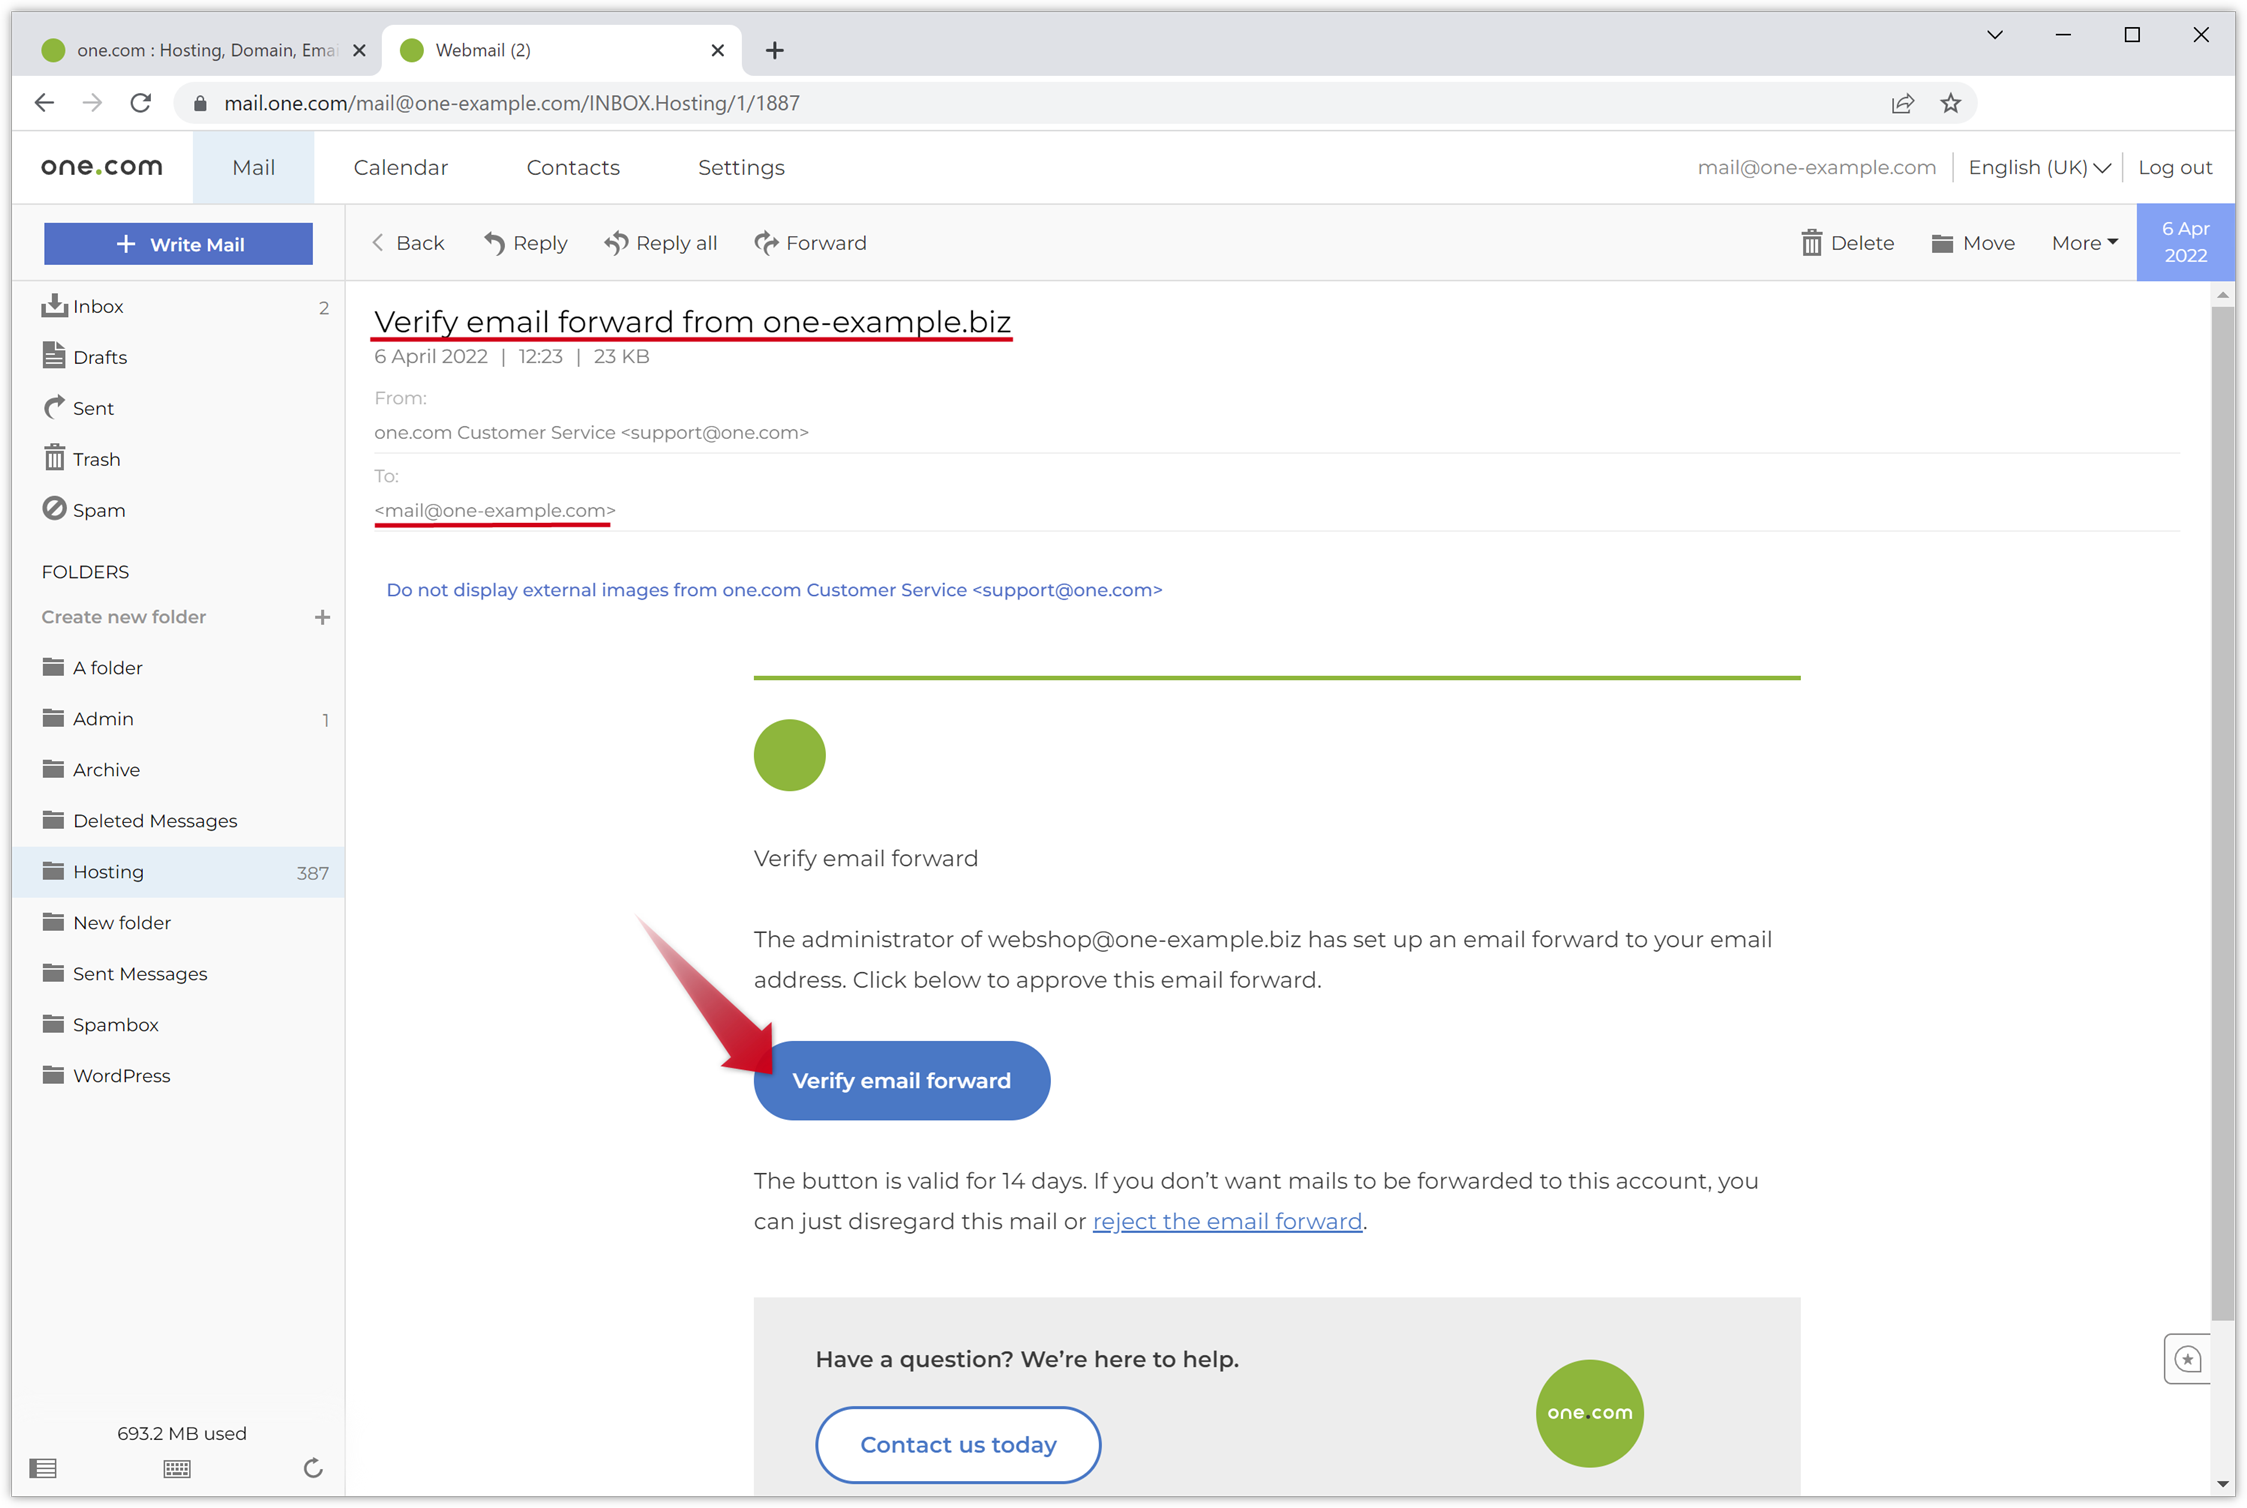This screenshot has width=2247, height=1508.
Task: Click the Create new folder plus icon
Action: tap(321, 616)
